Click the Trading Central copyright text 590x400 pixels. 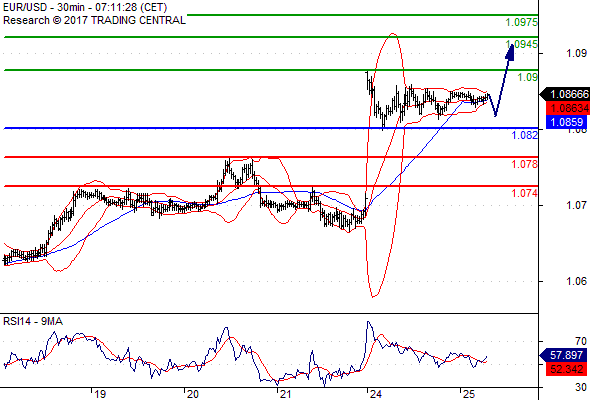click(x=94, y=20)
